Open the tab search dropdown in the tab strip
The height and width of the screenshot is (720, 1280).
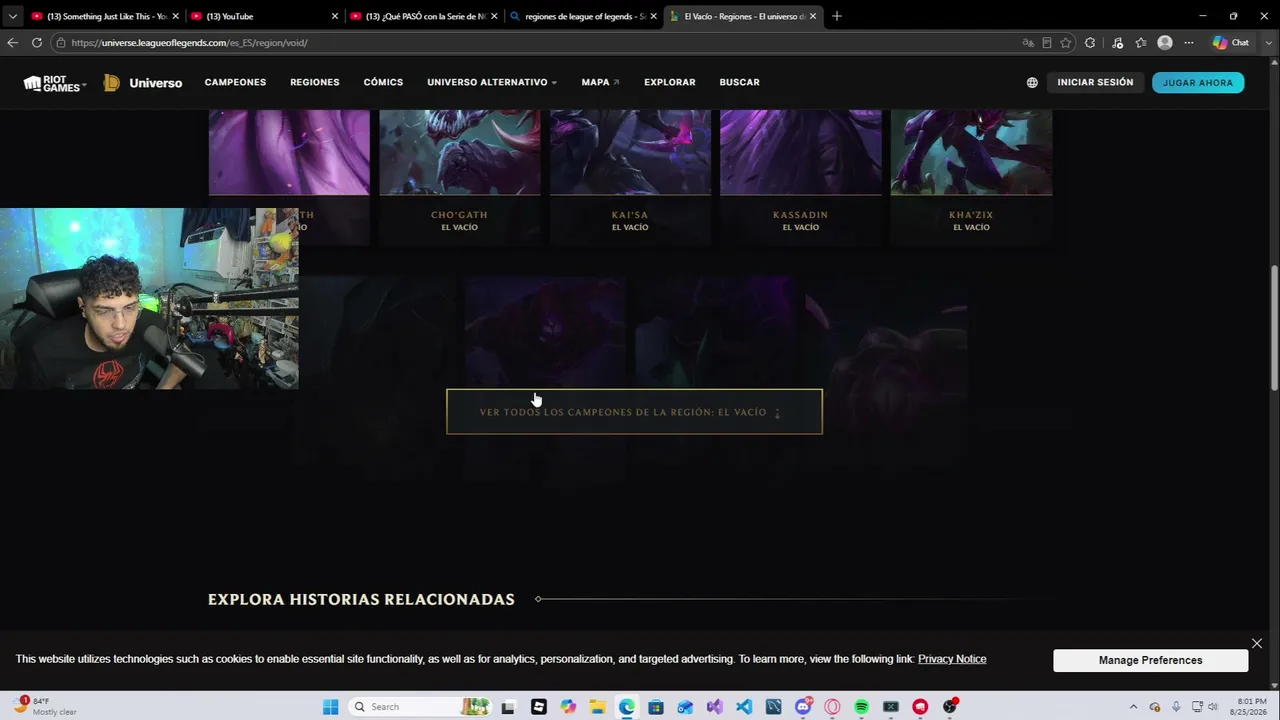[13, 16]
